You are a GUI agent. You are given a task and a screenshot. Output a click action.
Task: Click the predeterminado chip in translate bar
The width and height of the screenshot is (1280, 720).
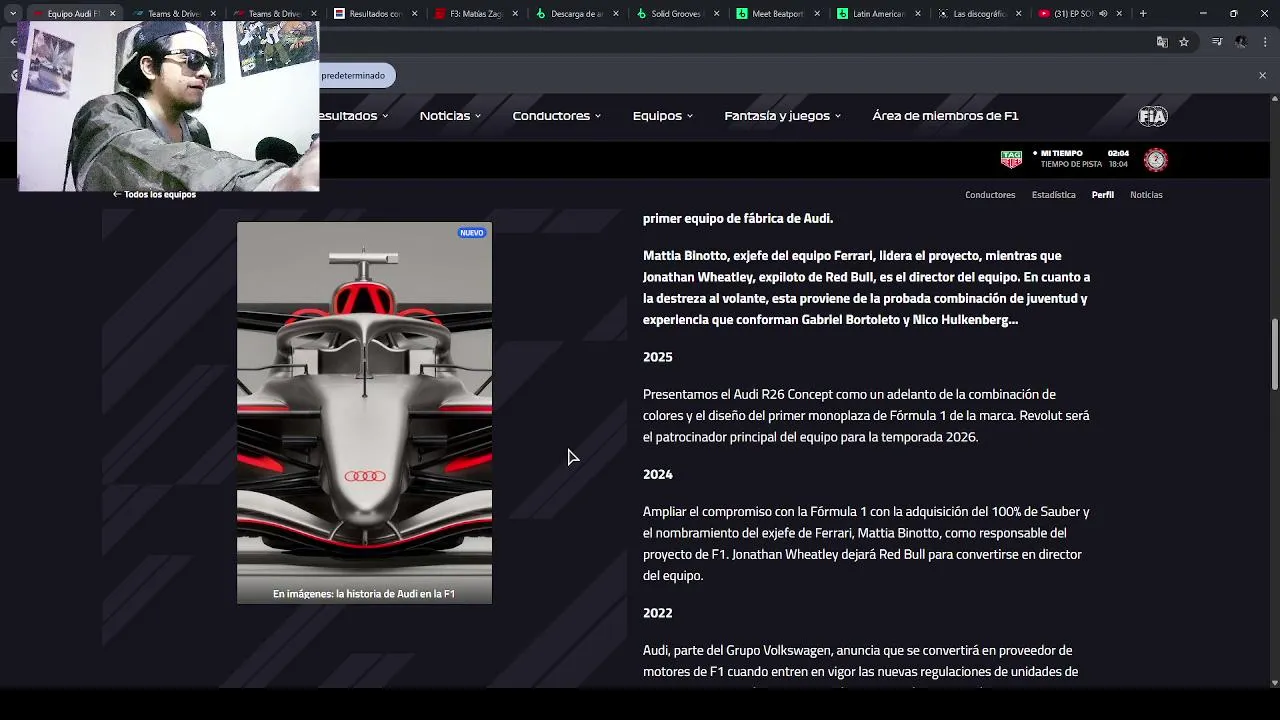click(353, 75)
